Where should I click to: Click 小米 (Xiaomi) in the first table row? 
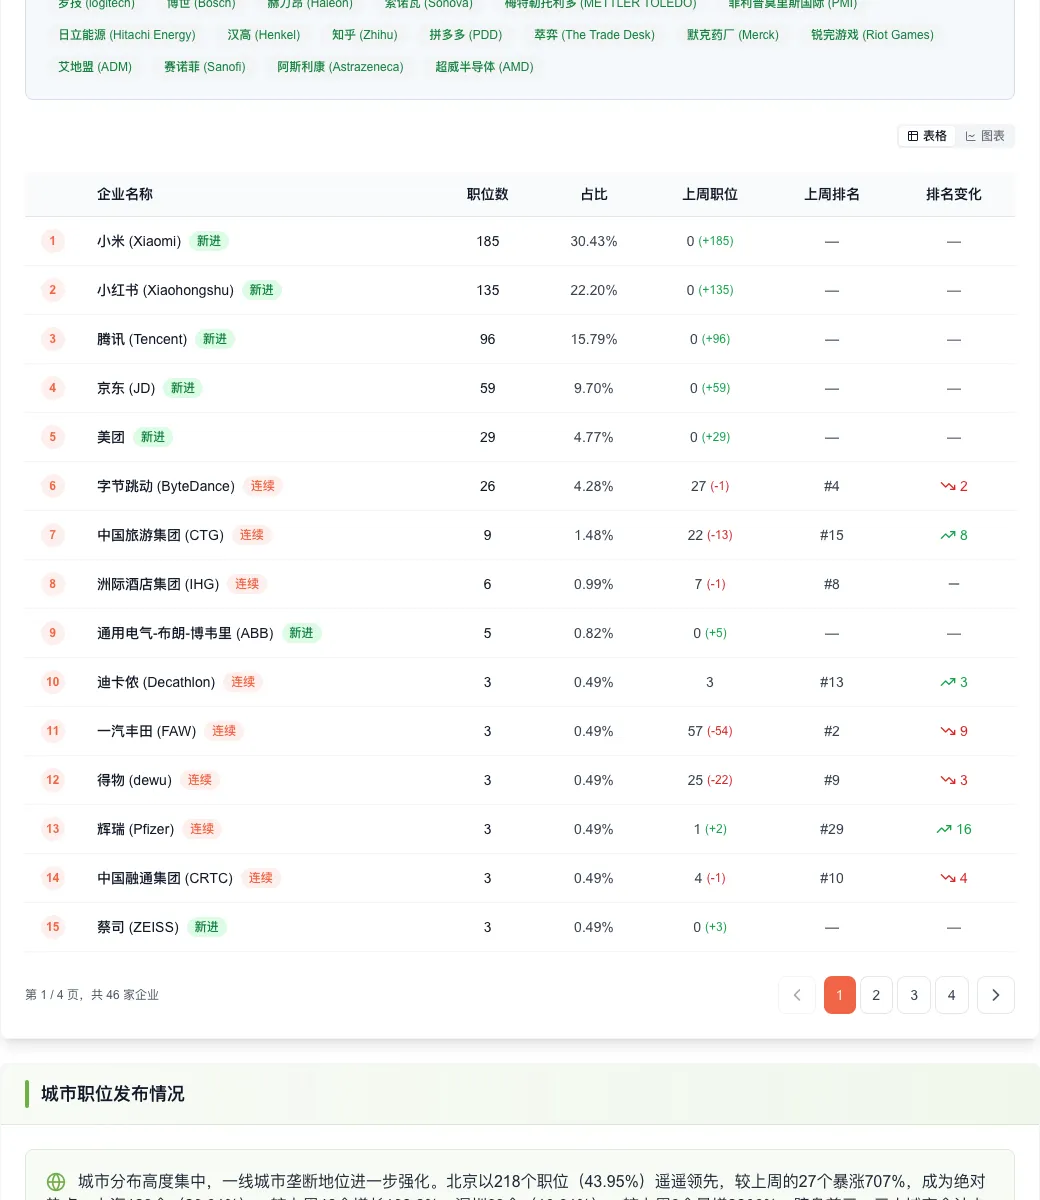click(x=138, y=241)
